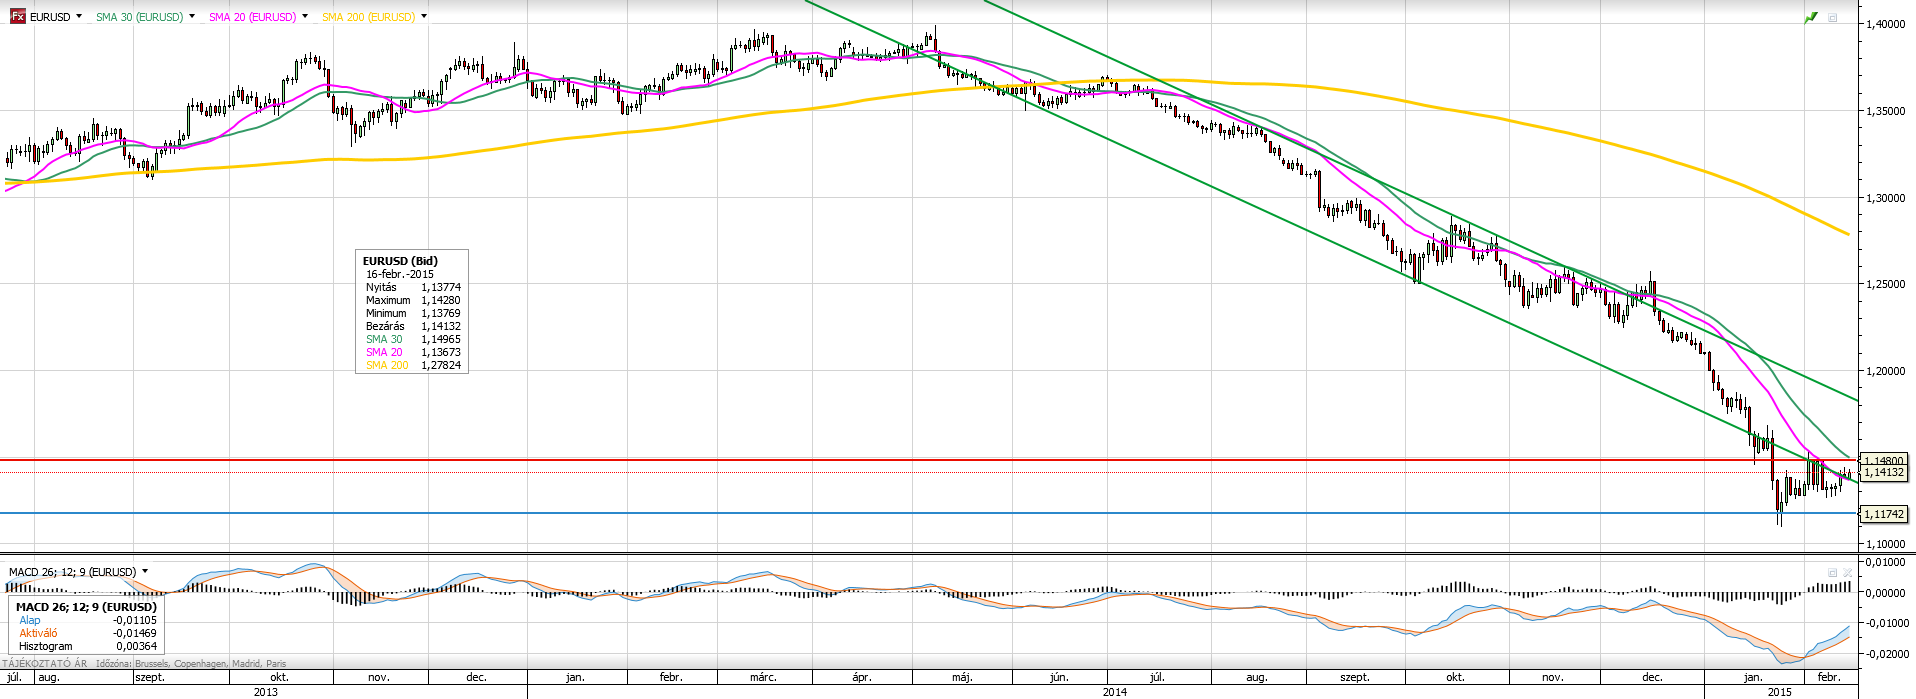Open the EURUSD instrument dropdown
Viewport: 1916px width, 699px height.
coord(79,17)
